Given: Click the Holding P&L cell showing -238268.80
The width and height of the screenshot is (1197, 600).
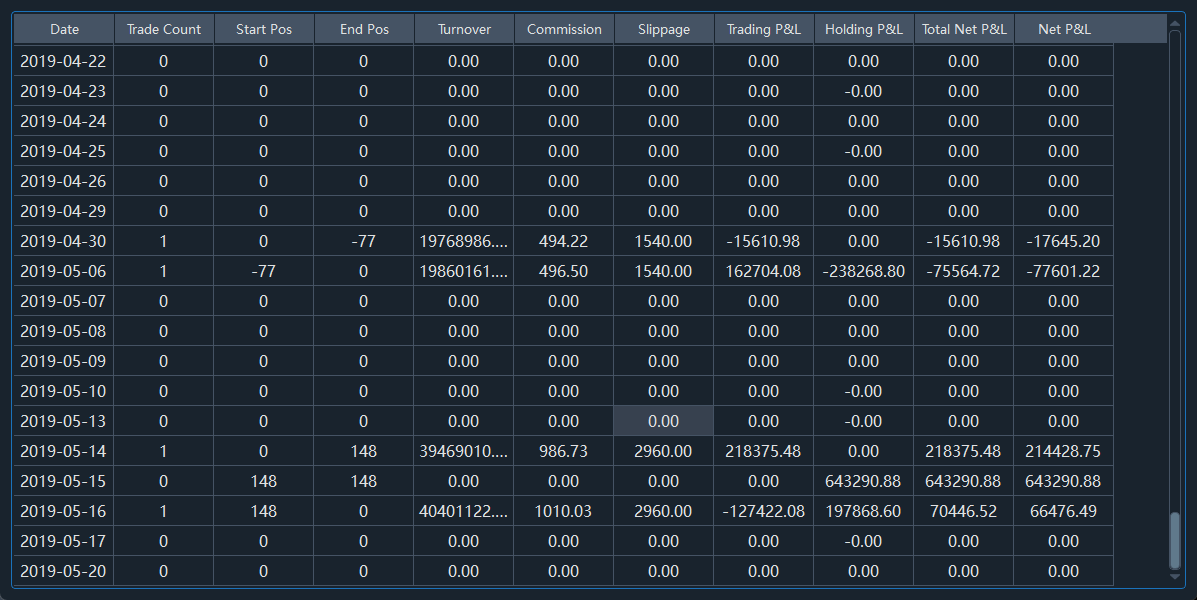Looking at the screenshot, I should pyautogui.click(x=864, y=271).
